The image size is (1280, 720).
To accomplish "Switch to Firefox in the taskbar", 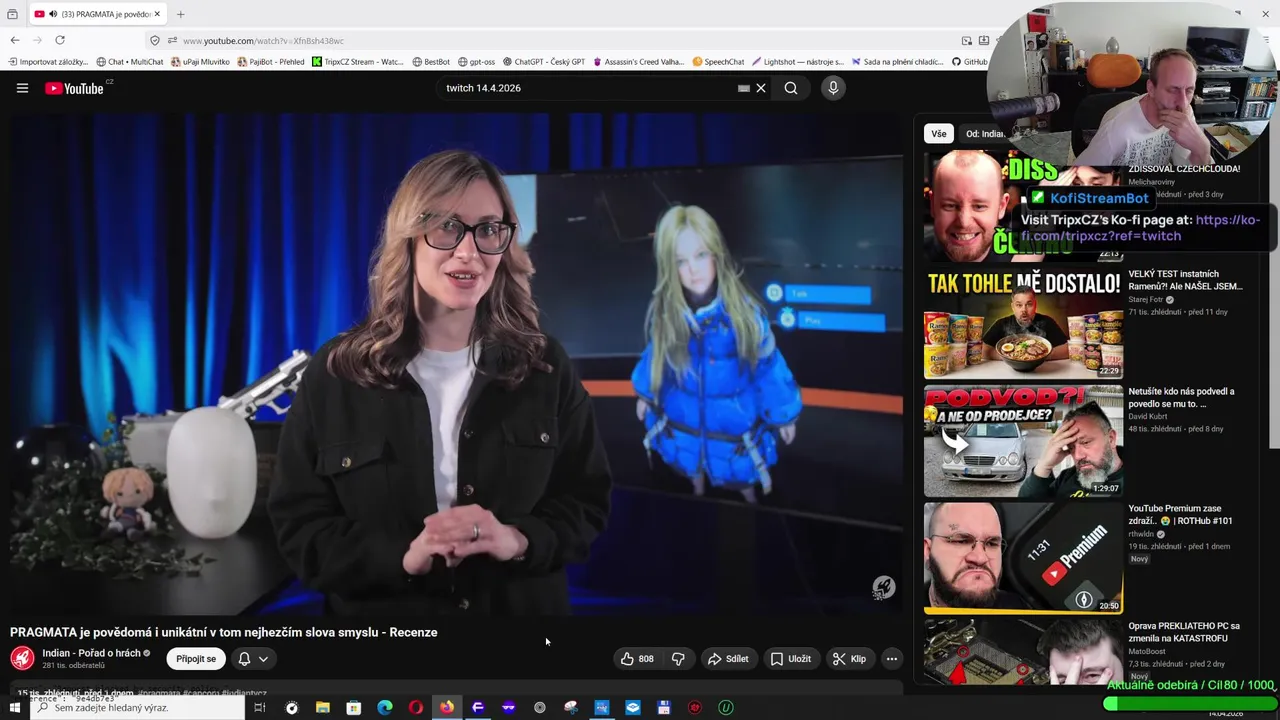I will 446,708.
